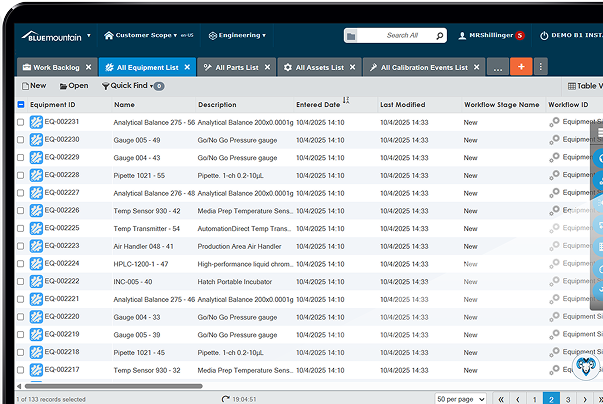The image size is (603, 404).
Task: Open the Quick Find filter
Action: [x=129, y=86]
